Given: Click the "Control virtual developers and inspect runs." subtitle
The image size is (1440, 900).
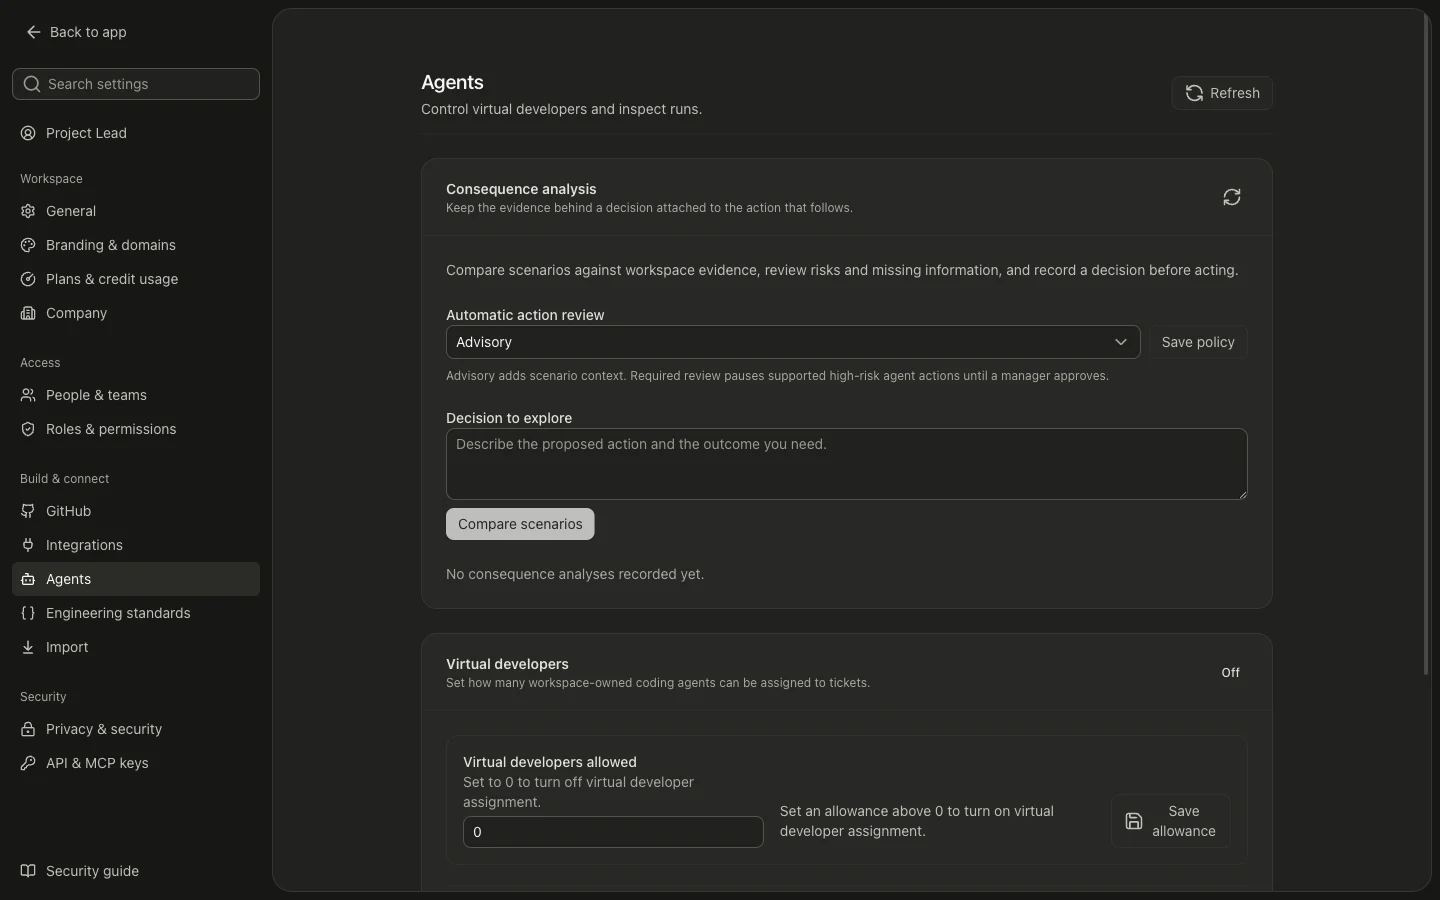Looking at the screenshot, I should 561,109.
